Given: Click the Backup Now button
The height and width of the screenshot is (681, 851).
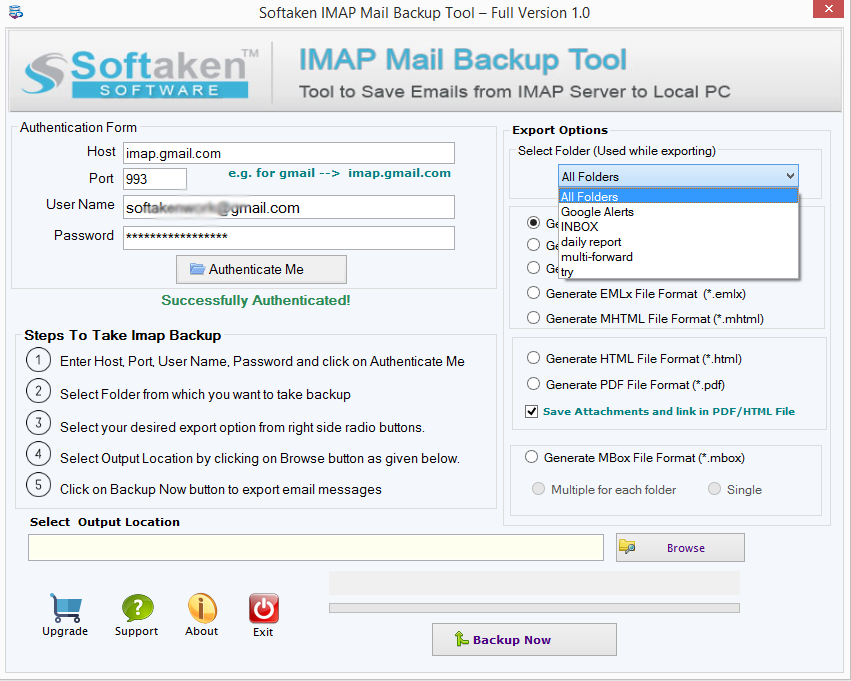Looking at the screenshot, I should click(524, 639).
